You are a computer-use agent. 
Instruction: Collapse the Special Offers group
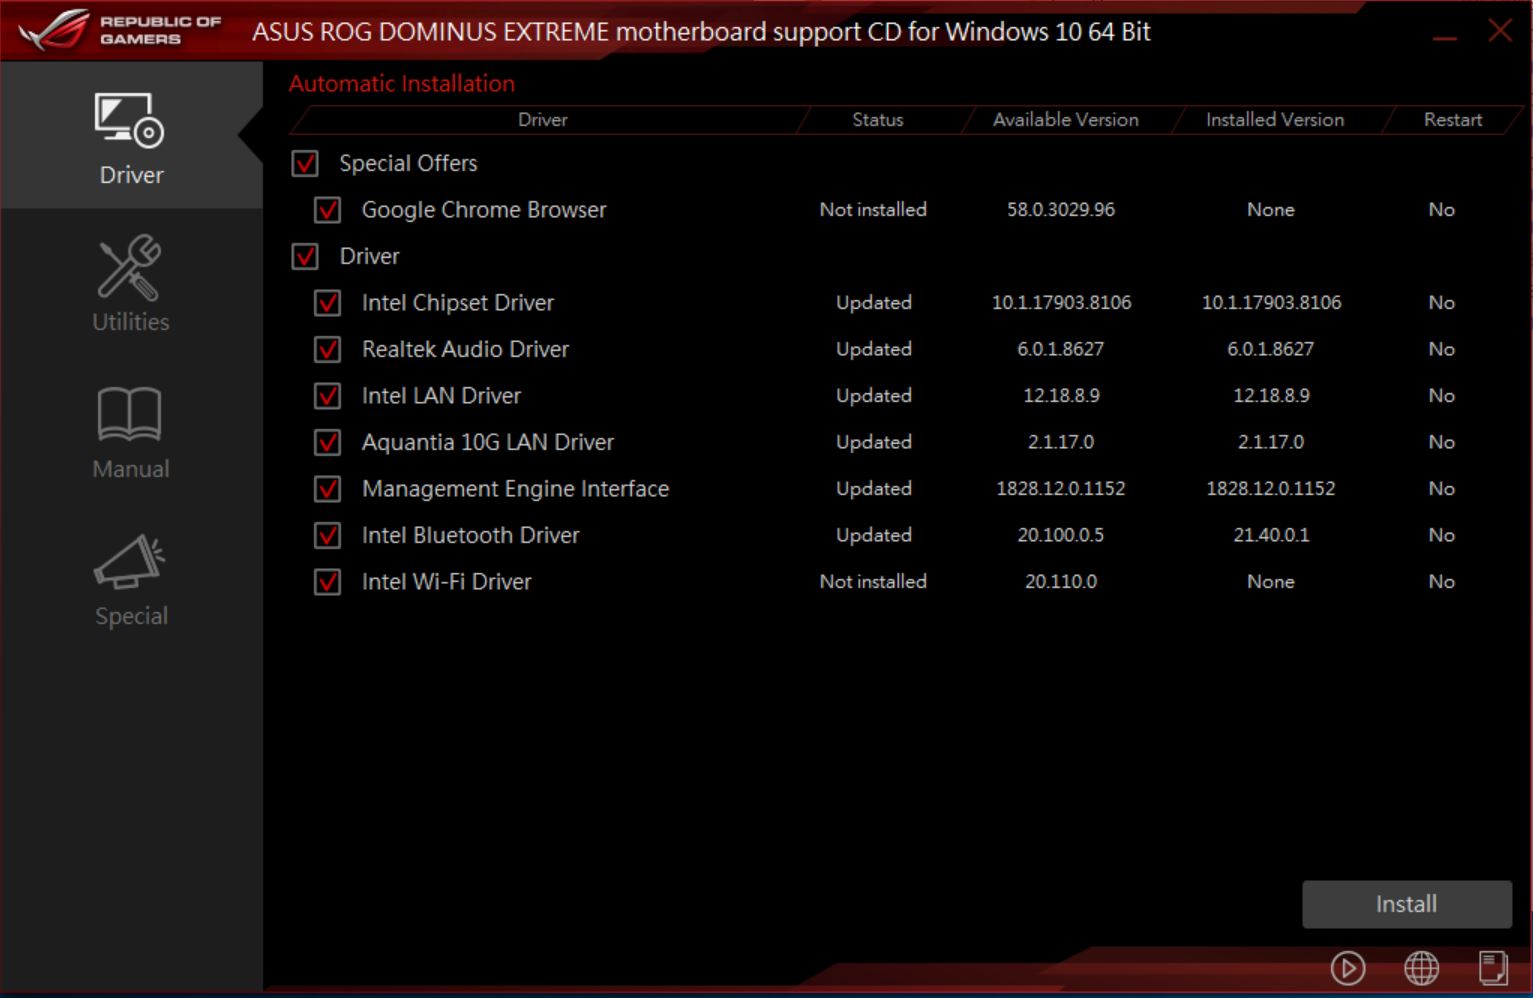pyautogui.click(x=305, y=163)
